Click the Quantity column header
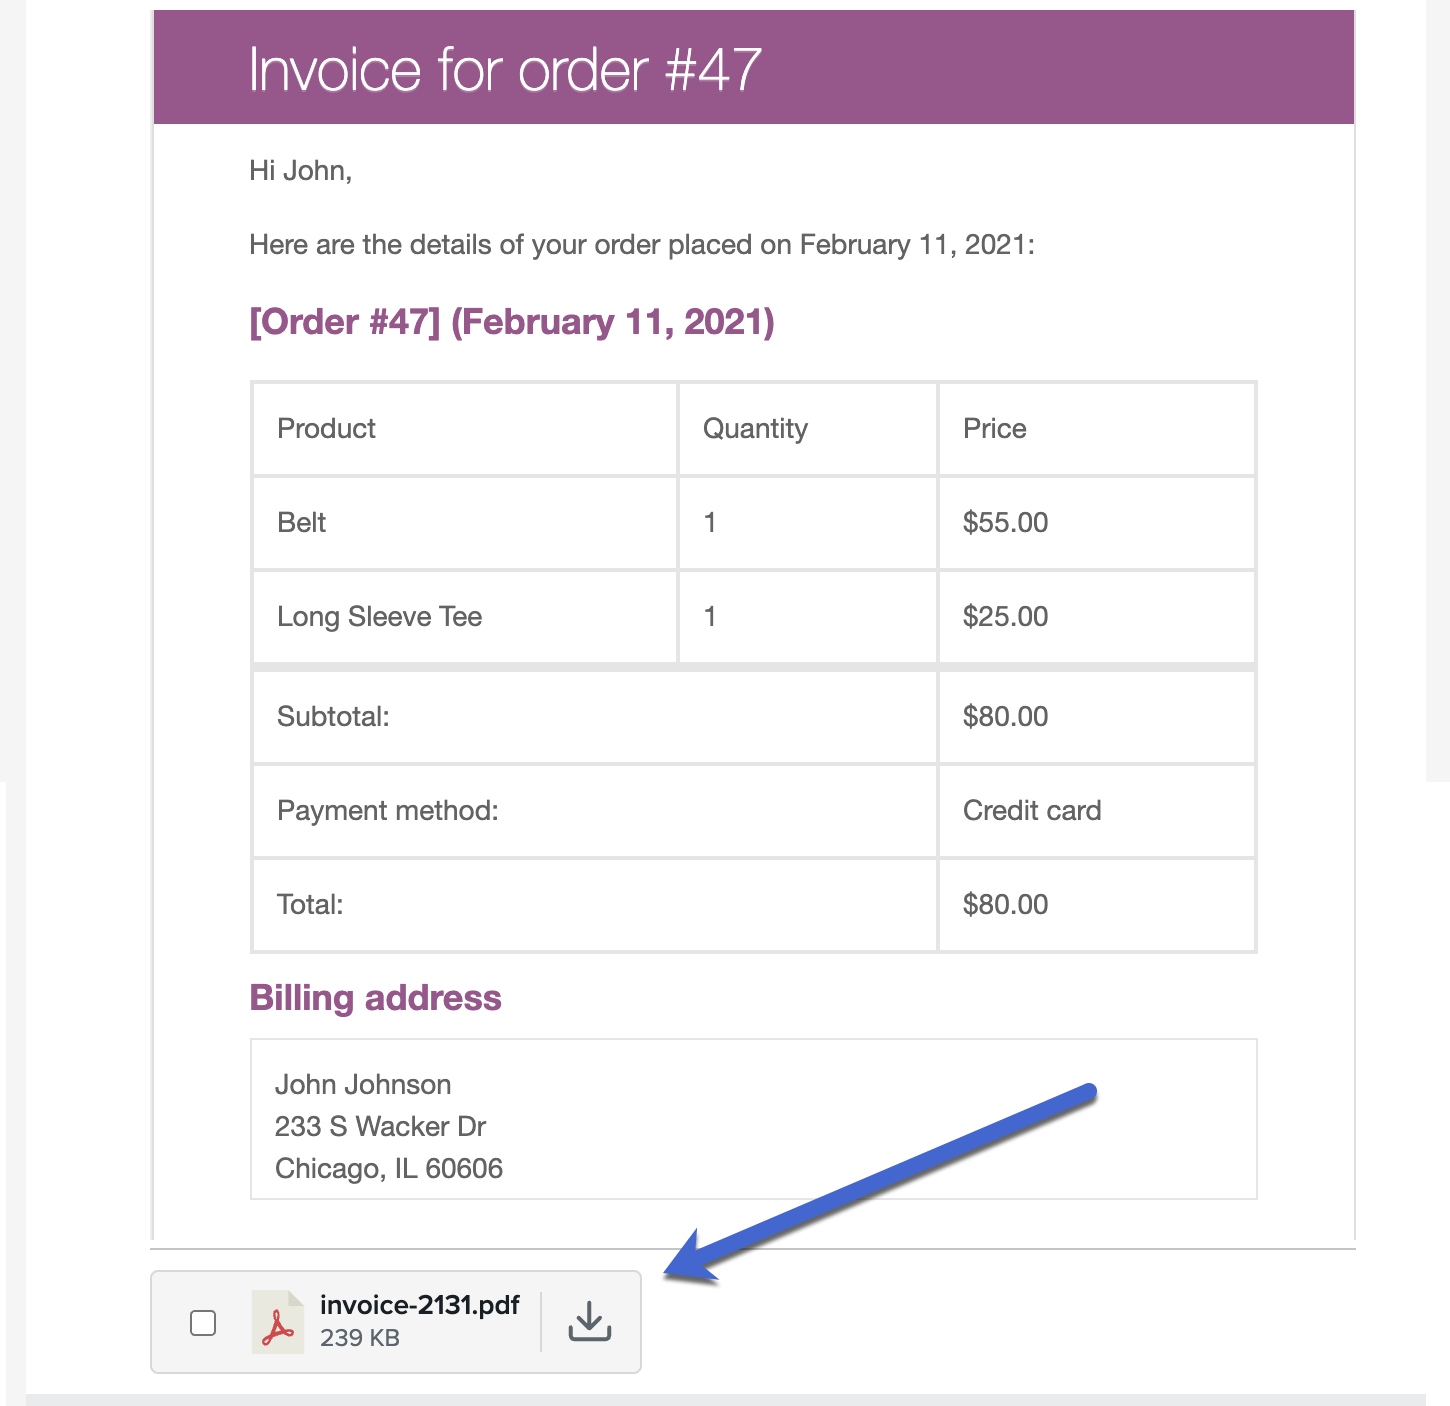The height and width of the screenshot is (1406, 1450). click(755, 428)
